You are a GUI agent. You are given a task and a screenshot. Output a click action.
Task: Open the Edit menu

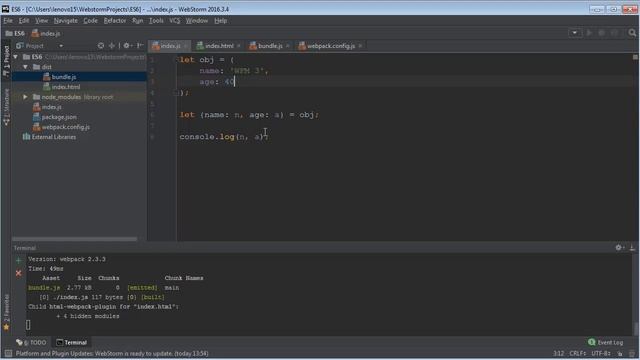coord(24,20)
